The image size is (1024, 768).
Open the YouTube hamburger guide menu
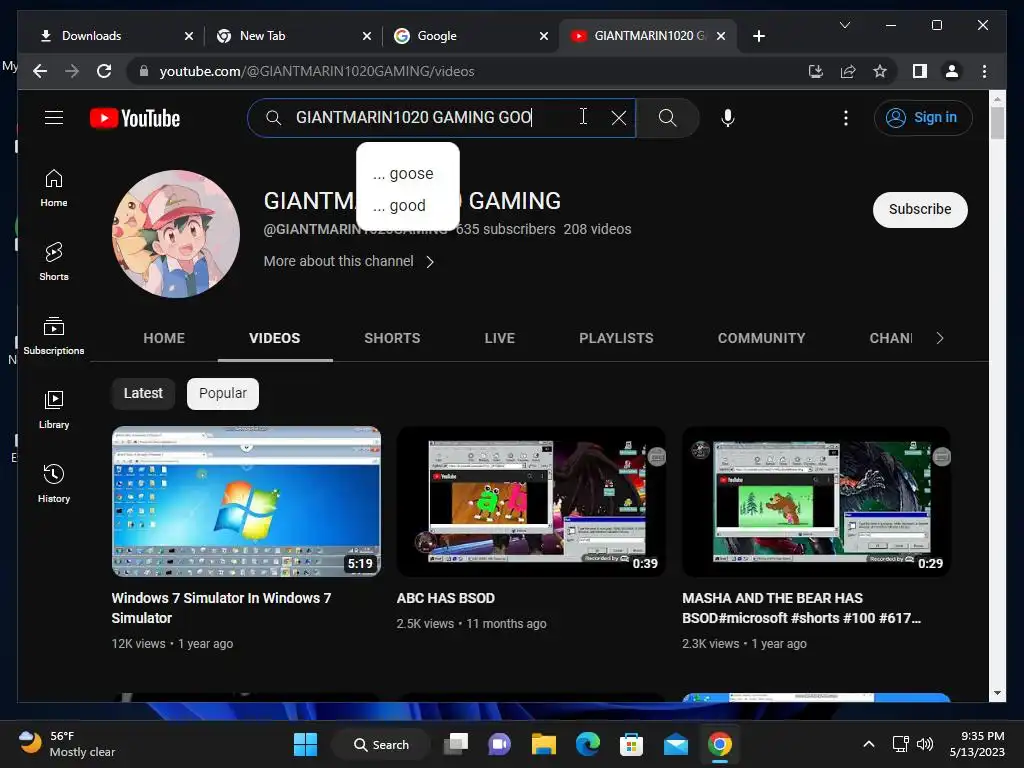54,118
